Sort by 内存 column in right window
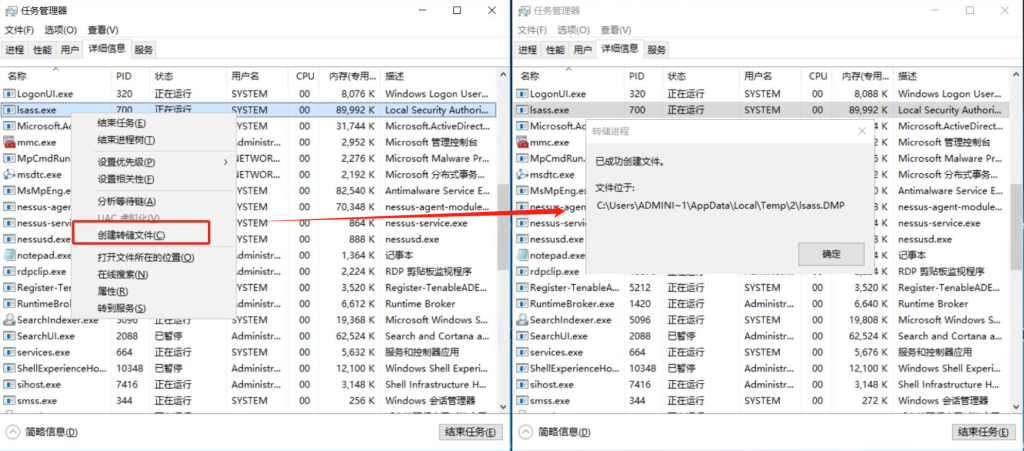This screenshot has width=1024, height=451. (864, 76)
